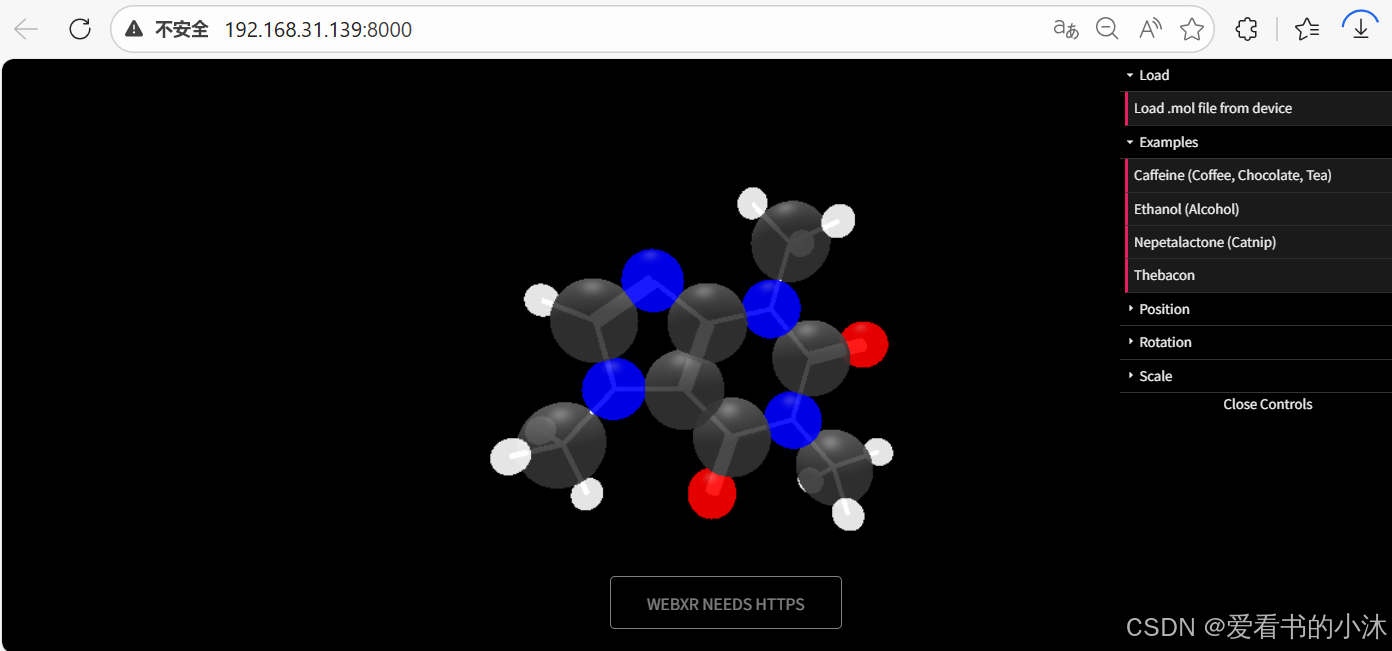Image resolution: width=1392 pixels, height=651 pixels.
Task: Open the browser extensions puzzle icon
Action: [1246, 29]
